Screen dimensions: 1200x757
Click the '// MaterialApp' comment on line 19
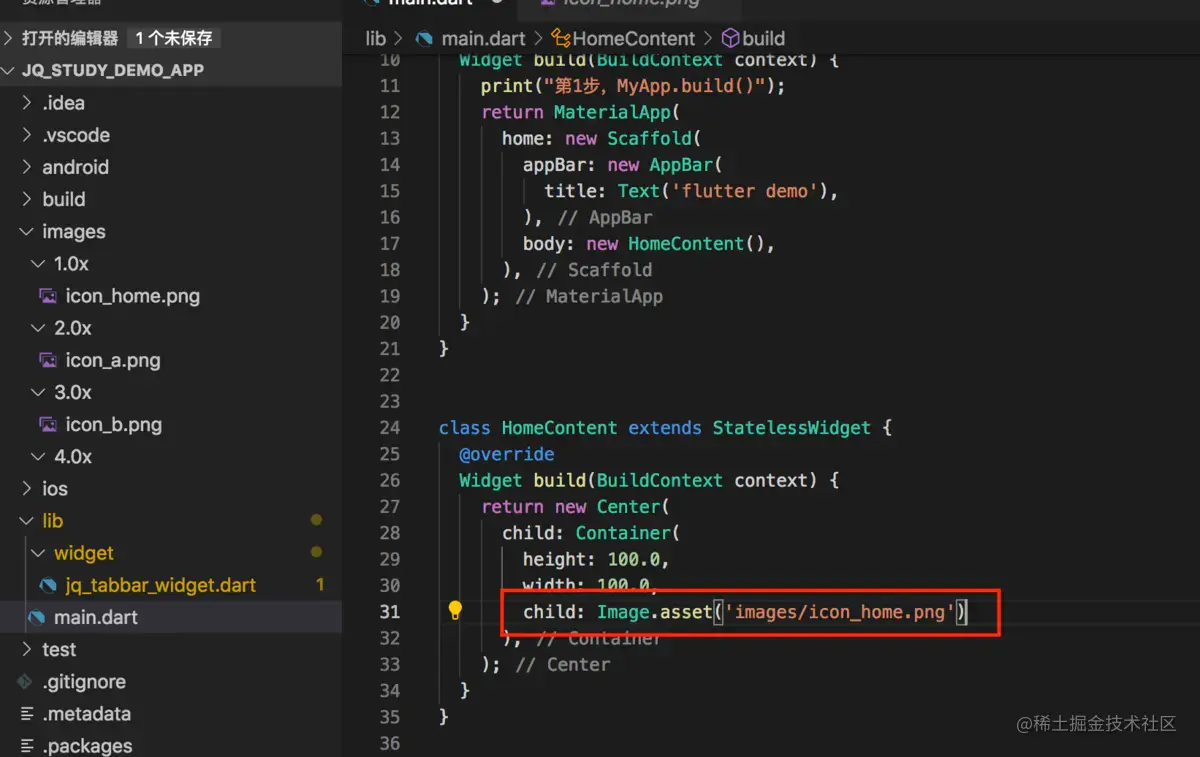589,296
